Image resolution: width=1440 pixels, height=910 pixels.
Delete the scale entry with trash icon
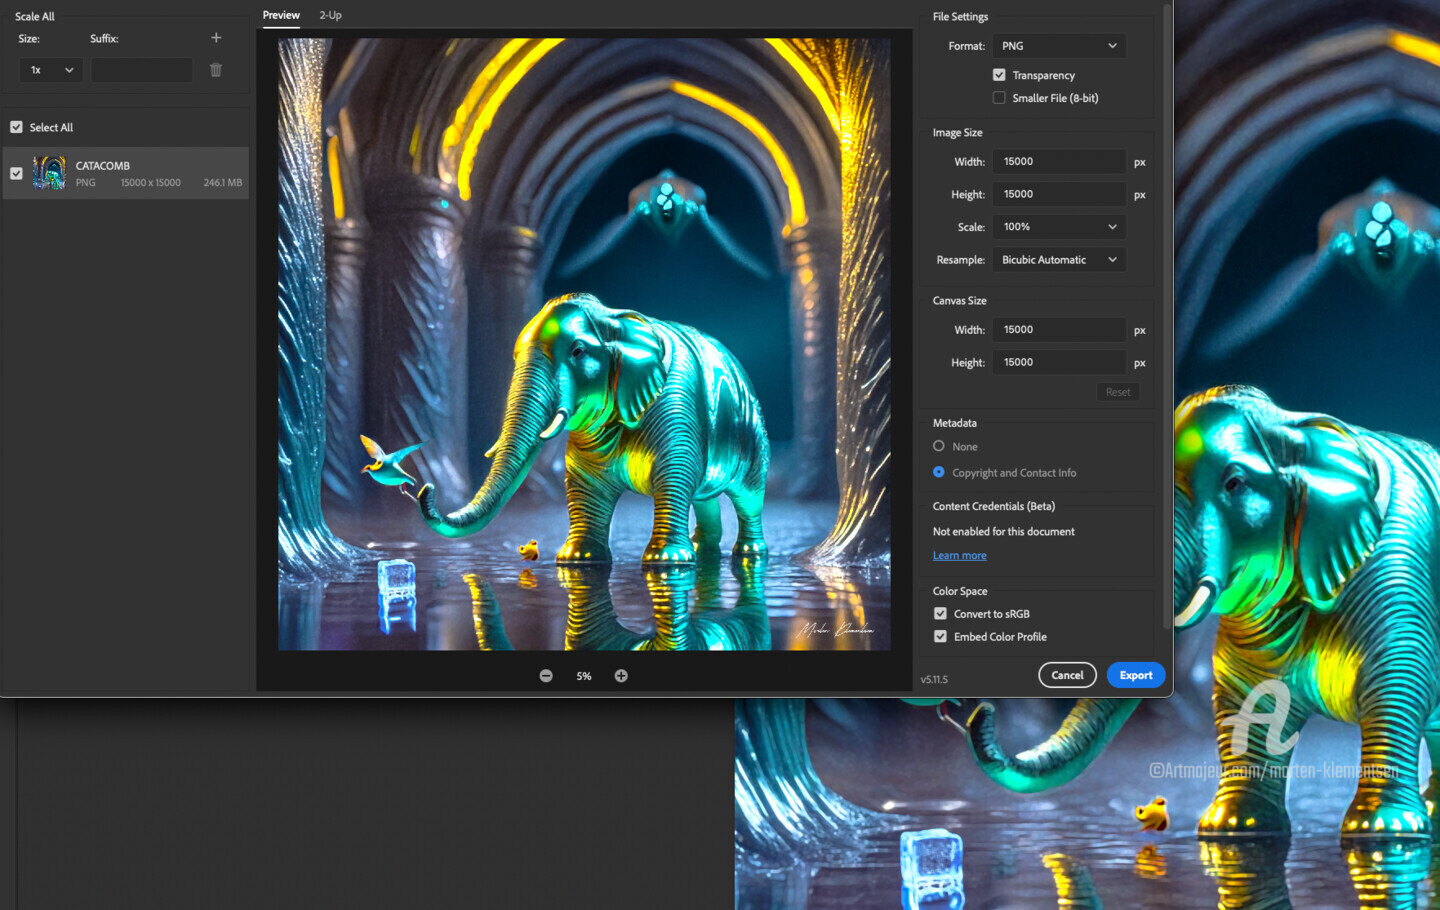(x=216, y=70)
